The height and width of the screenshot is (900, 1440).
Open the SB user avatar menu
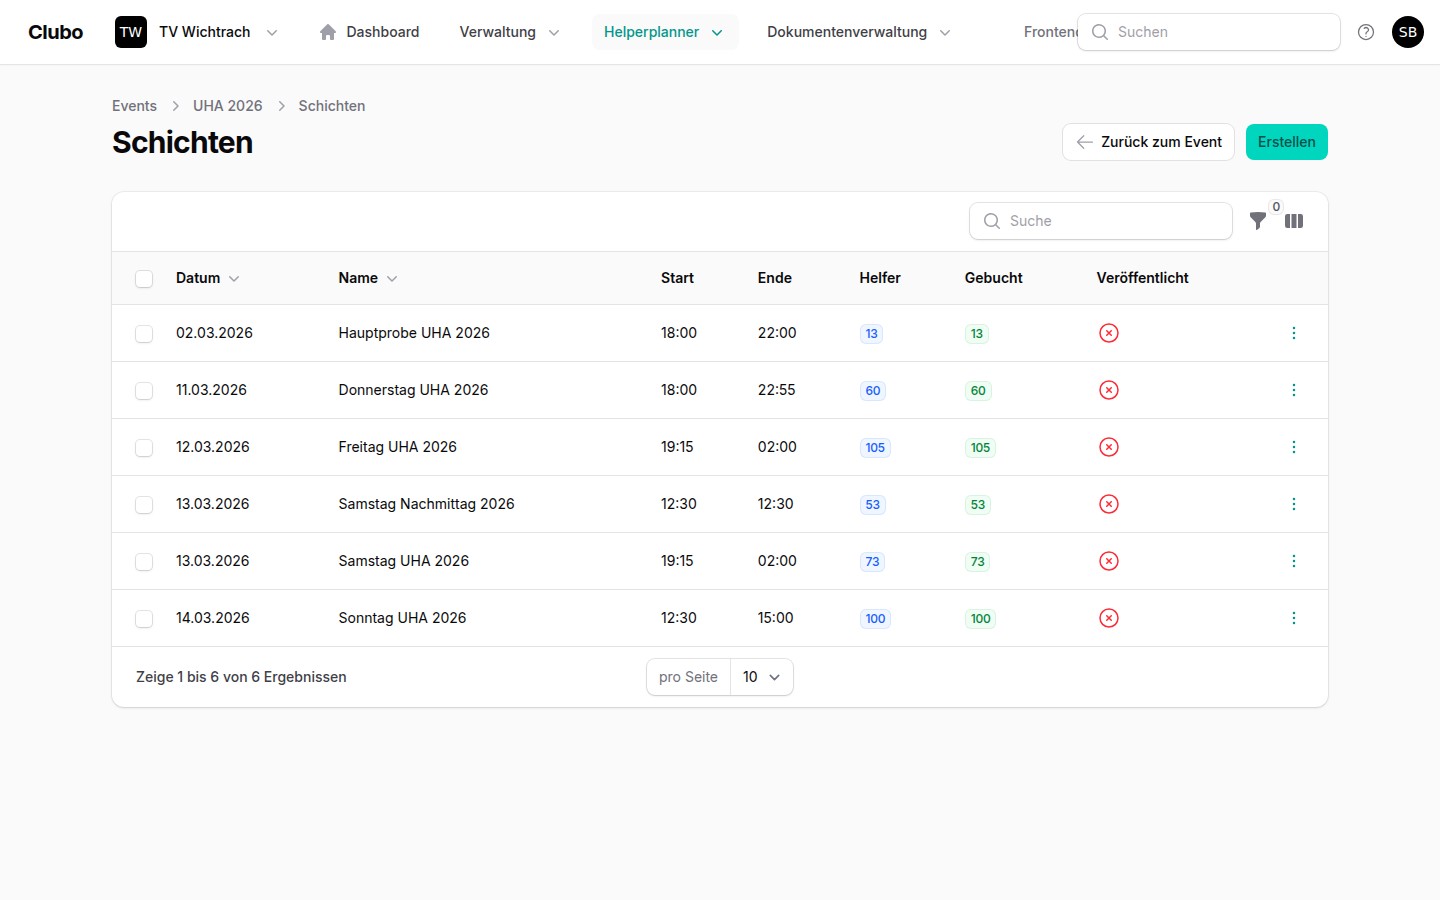coord(1407,32)
